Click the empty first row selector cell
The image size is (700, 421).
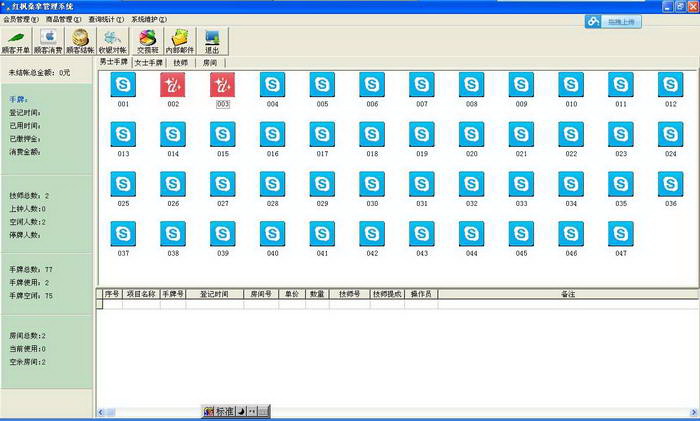point(99,304)
